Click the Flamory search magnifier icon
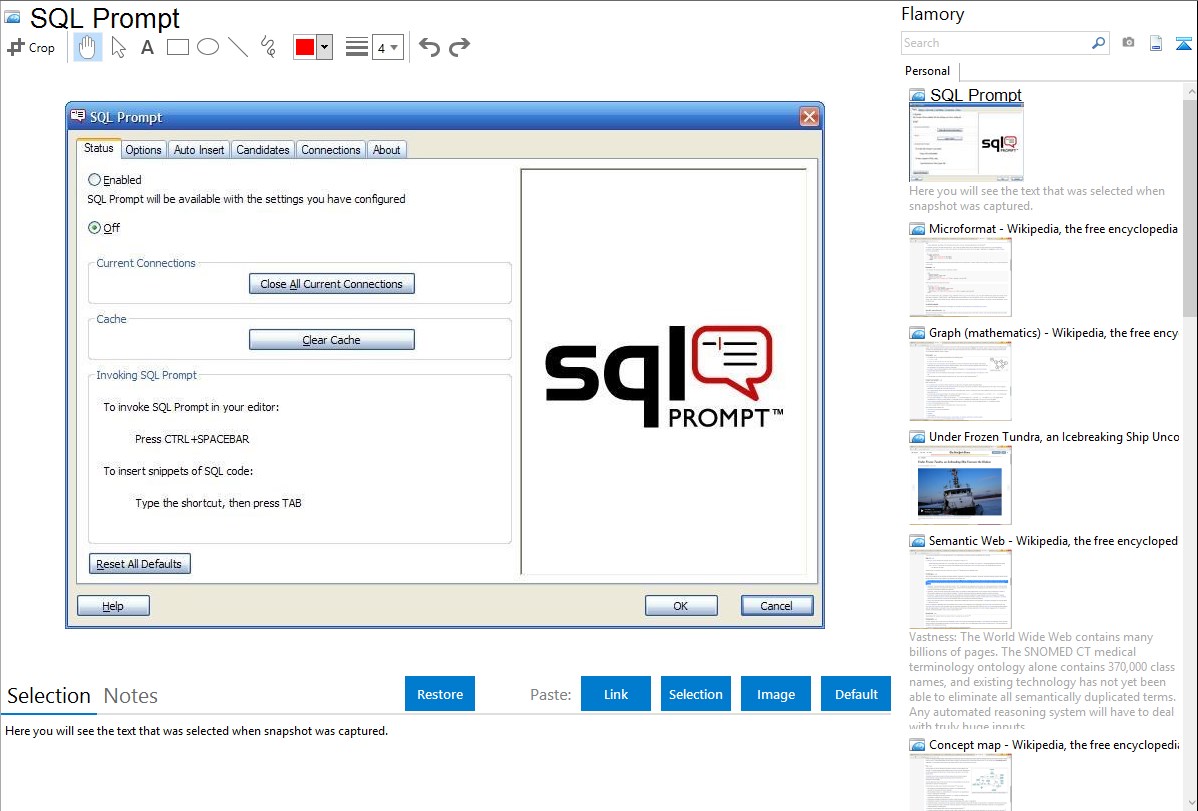Image resolution: width=1198 pixels, height=811 pixels. coord(1098,43)
